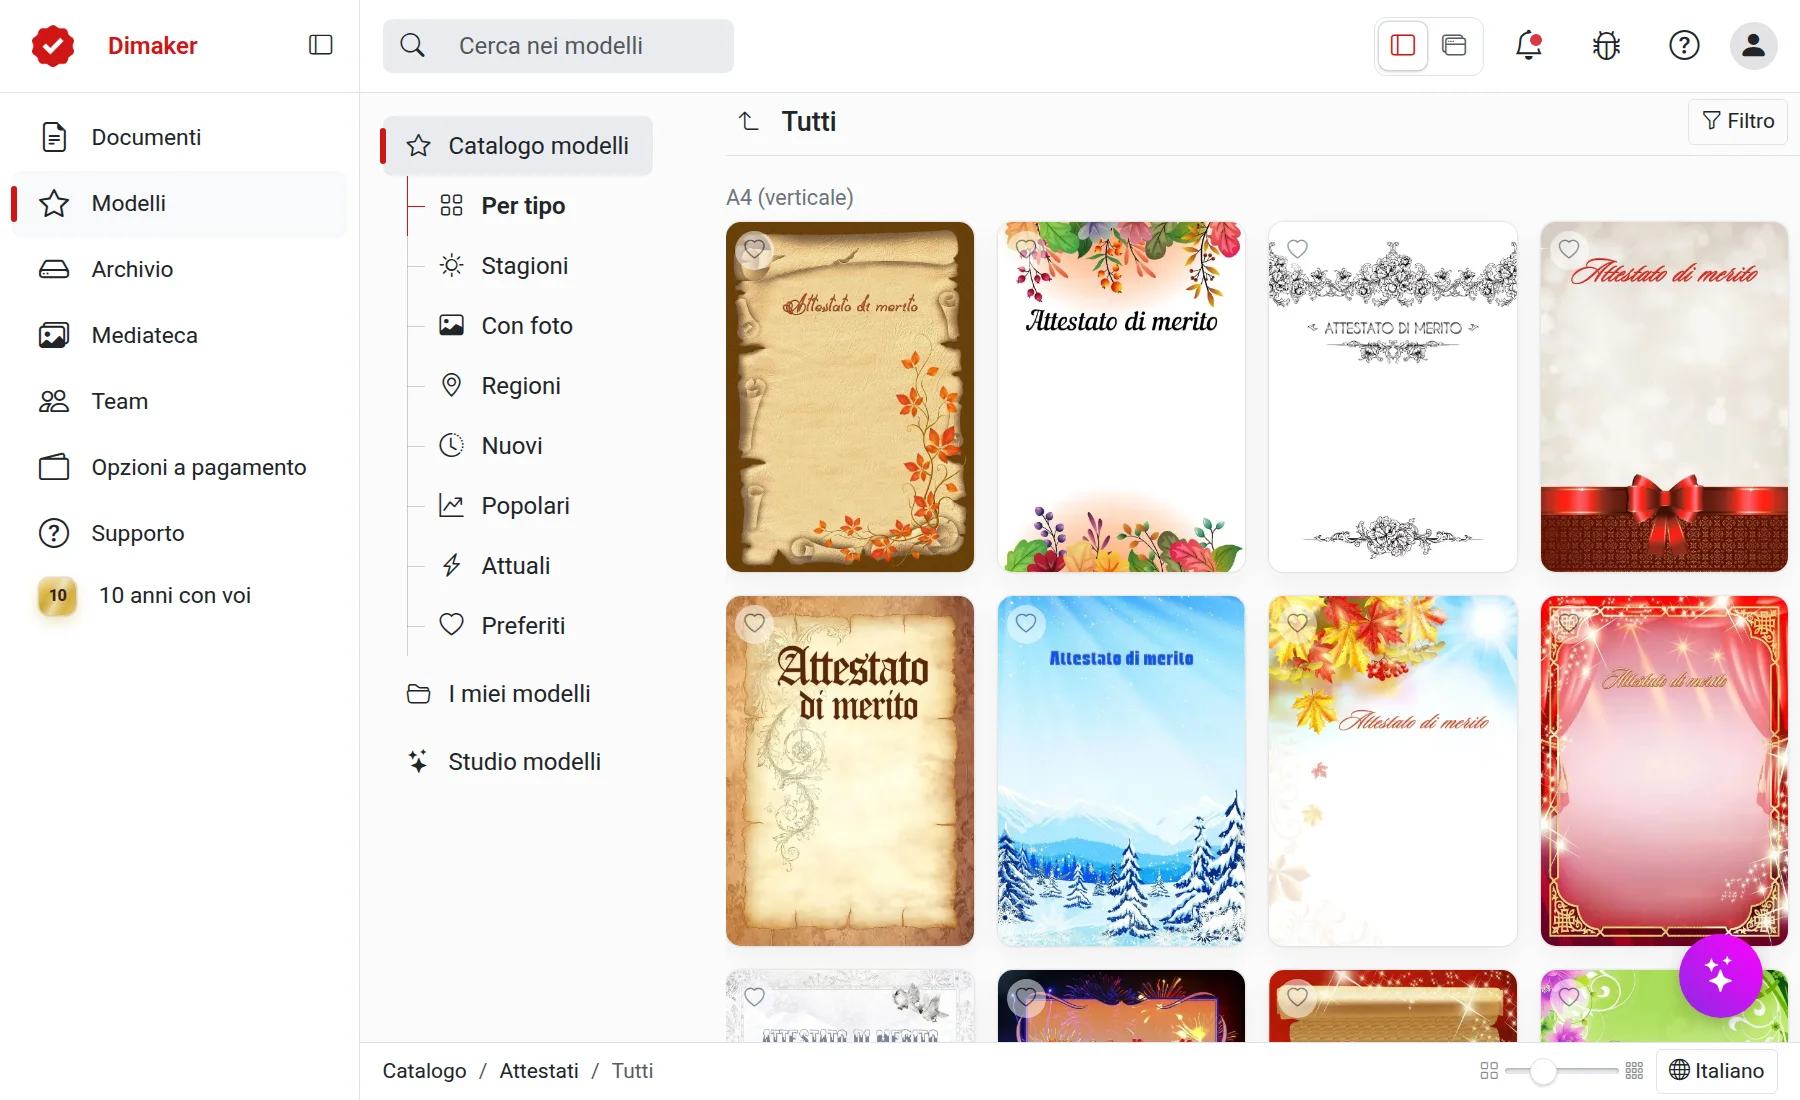Favorite the brown scroll parchment template
The height and width of the screenshot is (1100, 1800).
point(754,249)
